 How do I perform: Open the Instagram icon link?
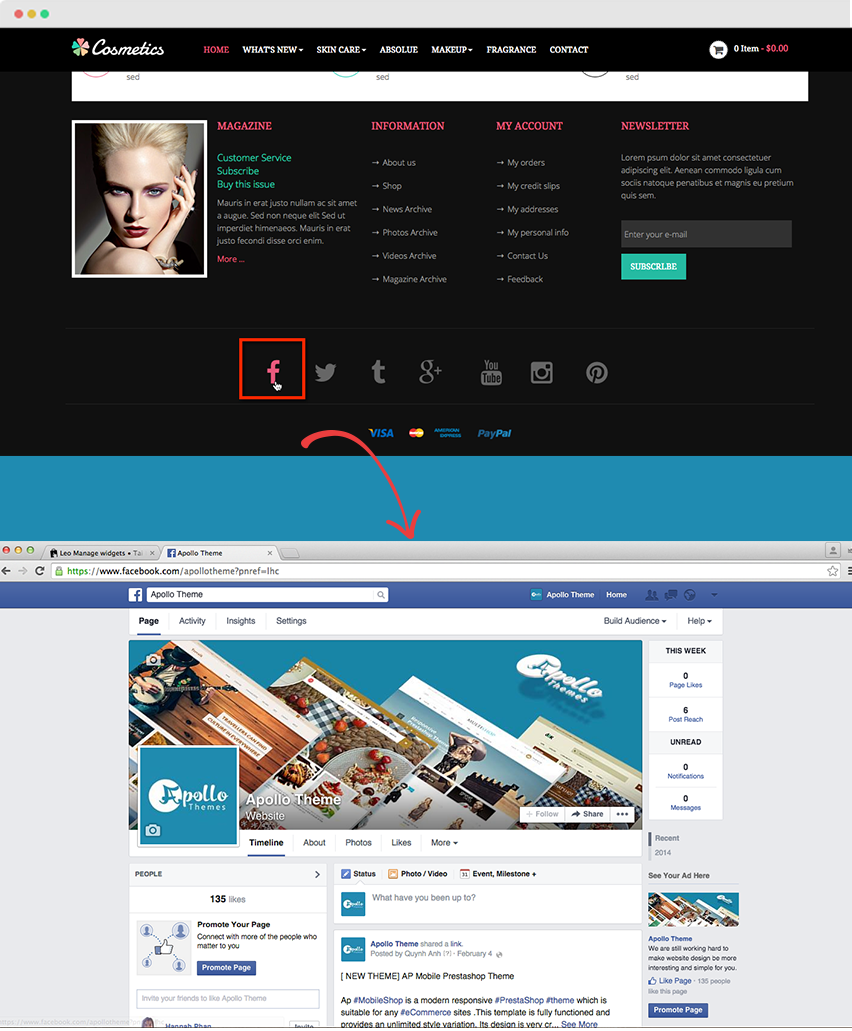[x=542, y=373]
